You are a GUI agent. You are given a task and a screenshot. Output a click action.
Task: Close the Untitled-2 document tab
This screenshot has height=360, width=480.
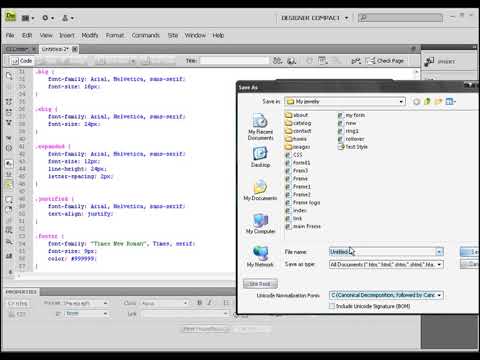click(75, 49)
